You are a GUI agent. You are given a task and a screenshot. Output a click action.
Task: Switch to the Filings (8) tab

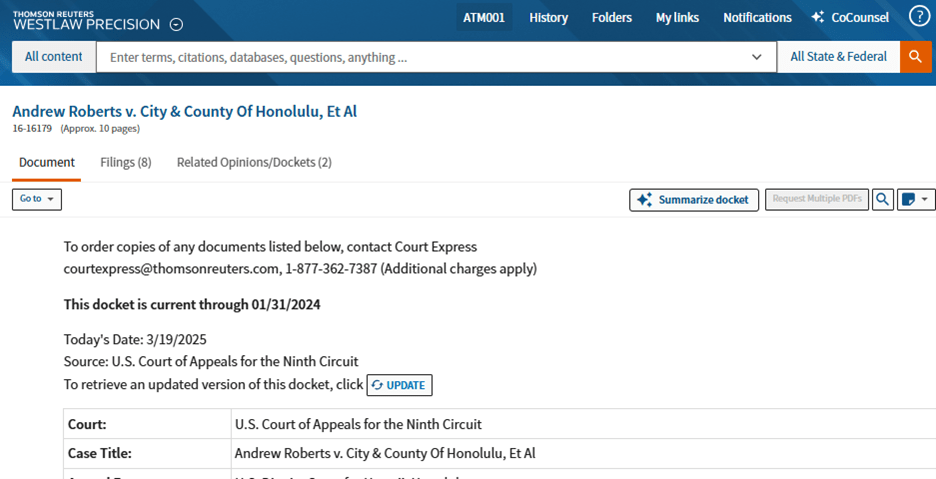126,162
